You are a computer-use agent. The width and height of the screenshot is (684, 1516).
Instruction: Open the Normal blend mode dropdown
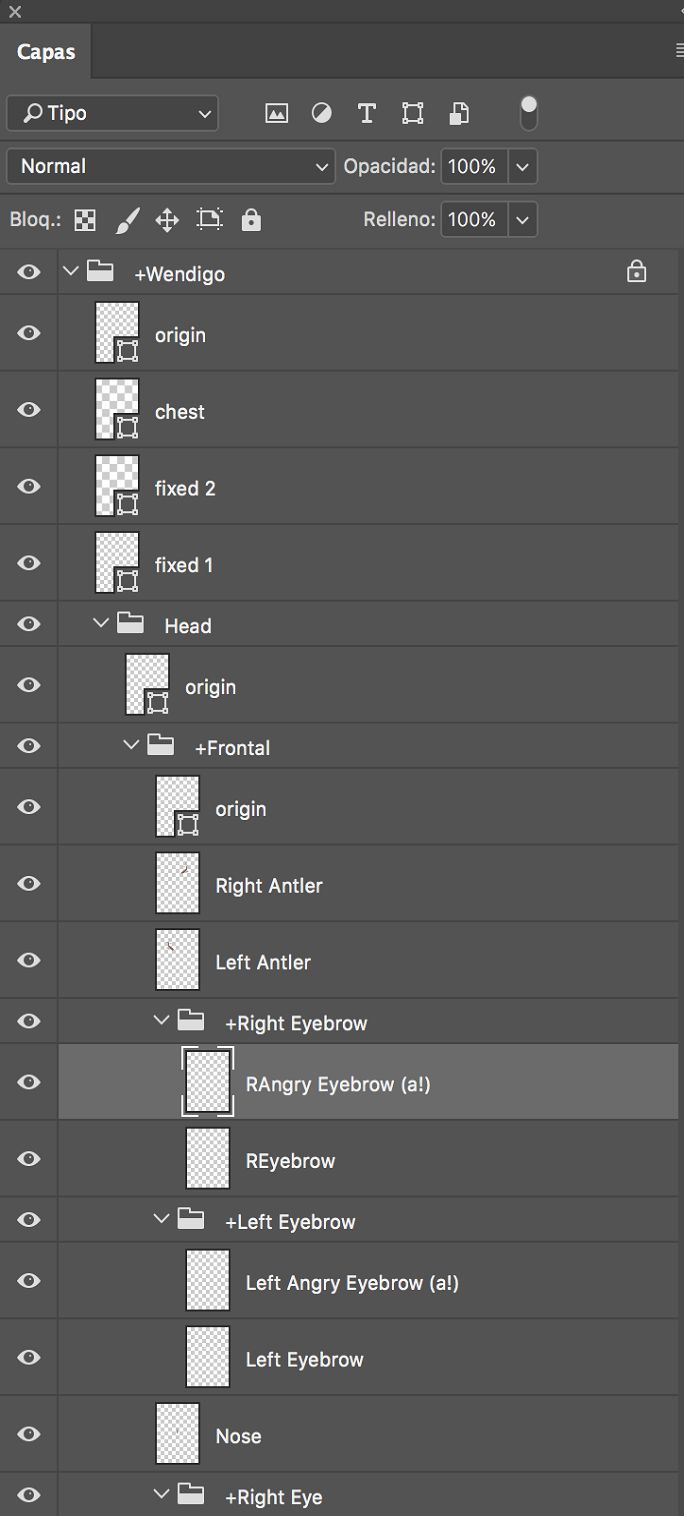pos(171,166)
